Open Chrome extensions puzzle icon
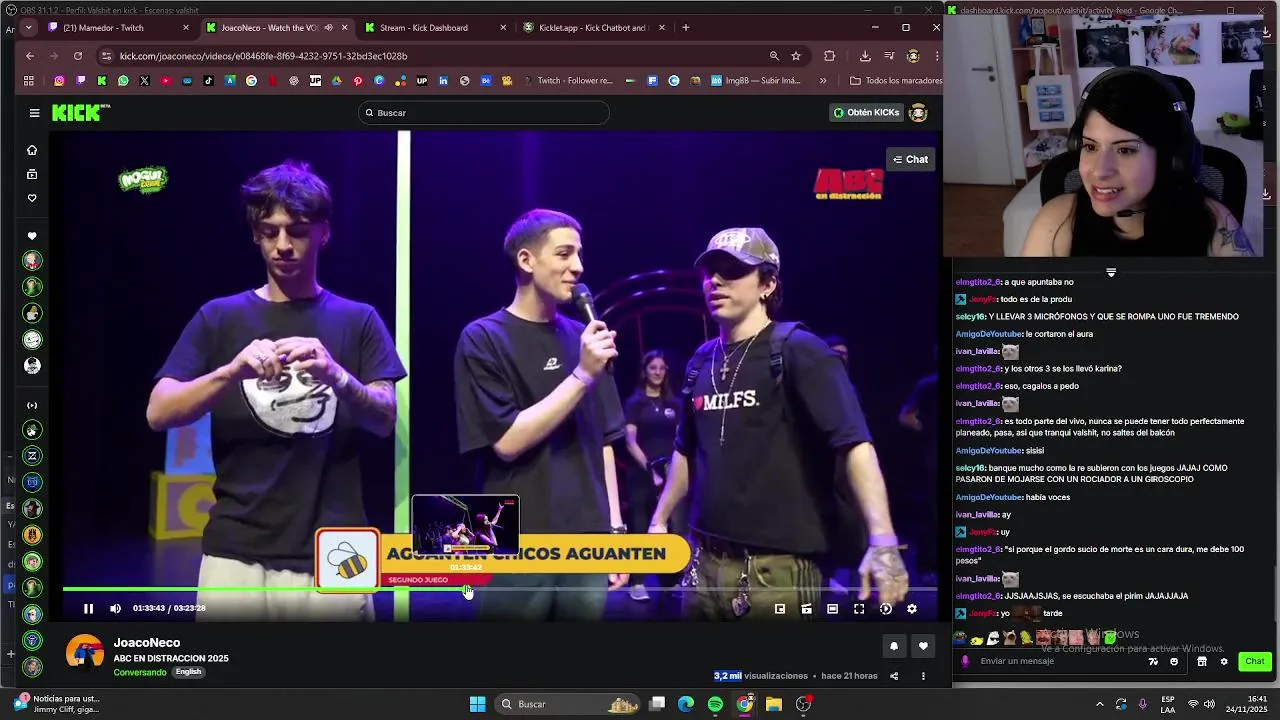This screenshot has height=720, width=1280. [x=829, y=56]
